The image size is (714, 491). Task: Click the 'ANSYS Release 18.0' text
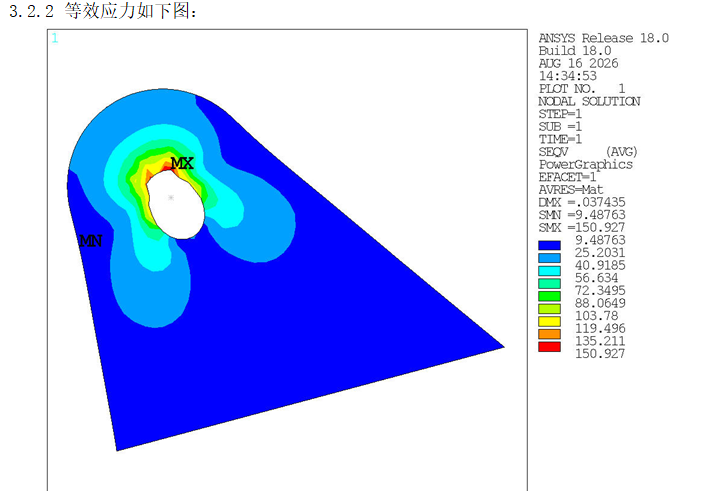click(603, 38)
